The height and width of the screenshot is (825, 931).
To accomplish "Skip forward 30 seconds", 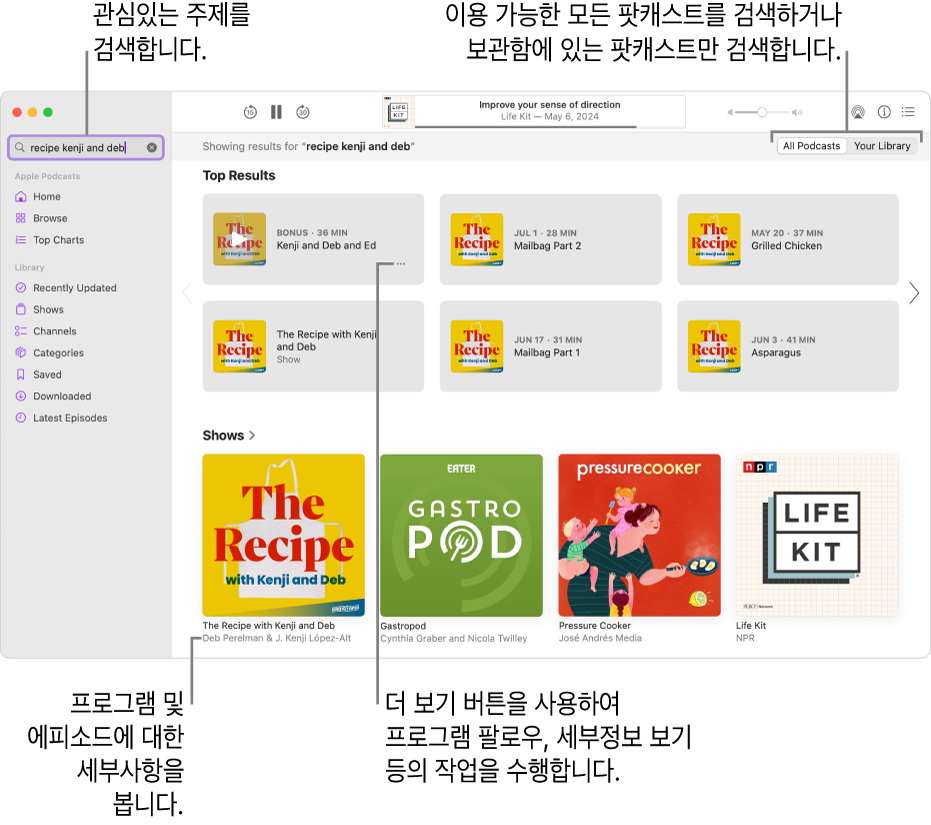I will coord(303,112).
